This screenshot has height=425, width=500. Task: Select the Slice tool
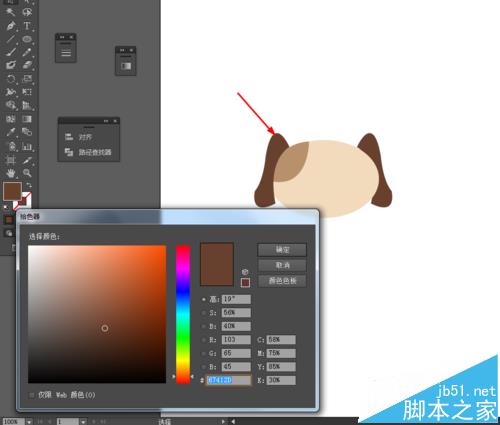coord(27,160)
